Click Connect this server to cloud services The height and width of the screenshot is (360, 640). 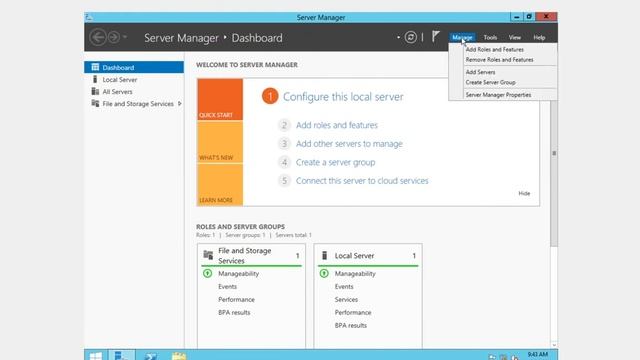pos(362,180)
